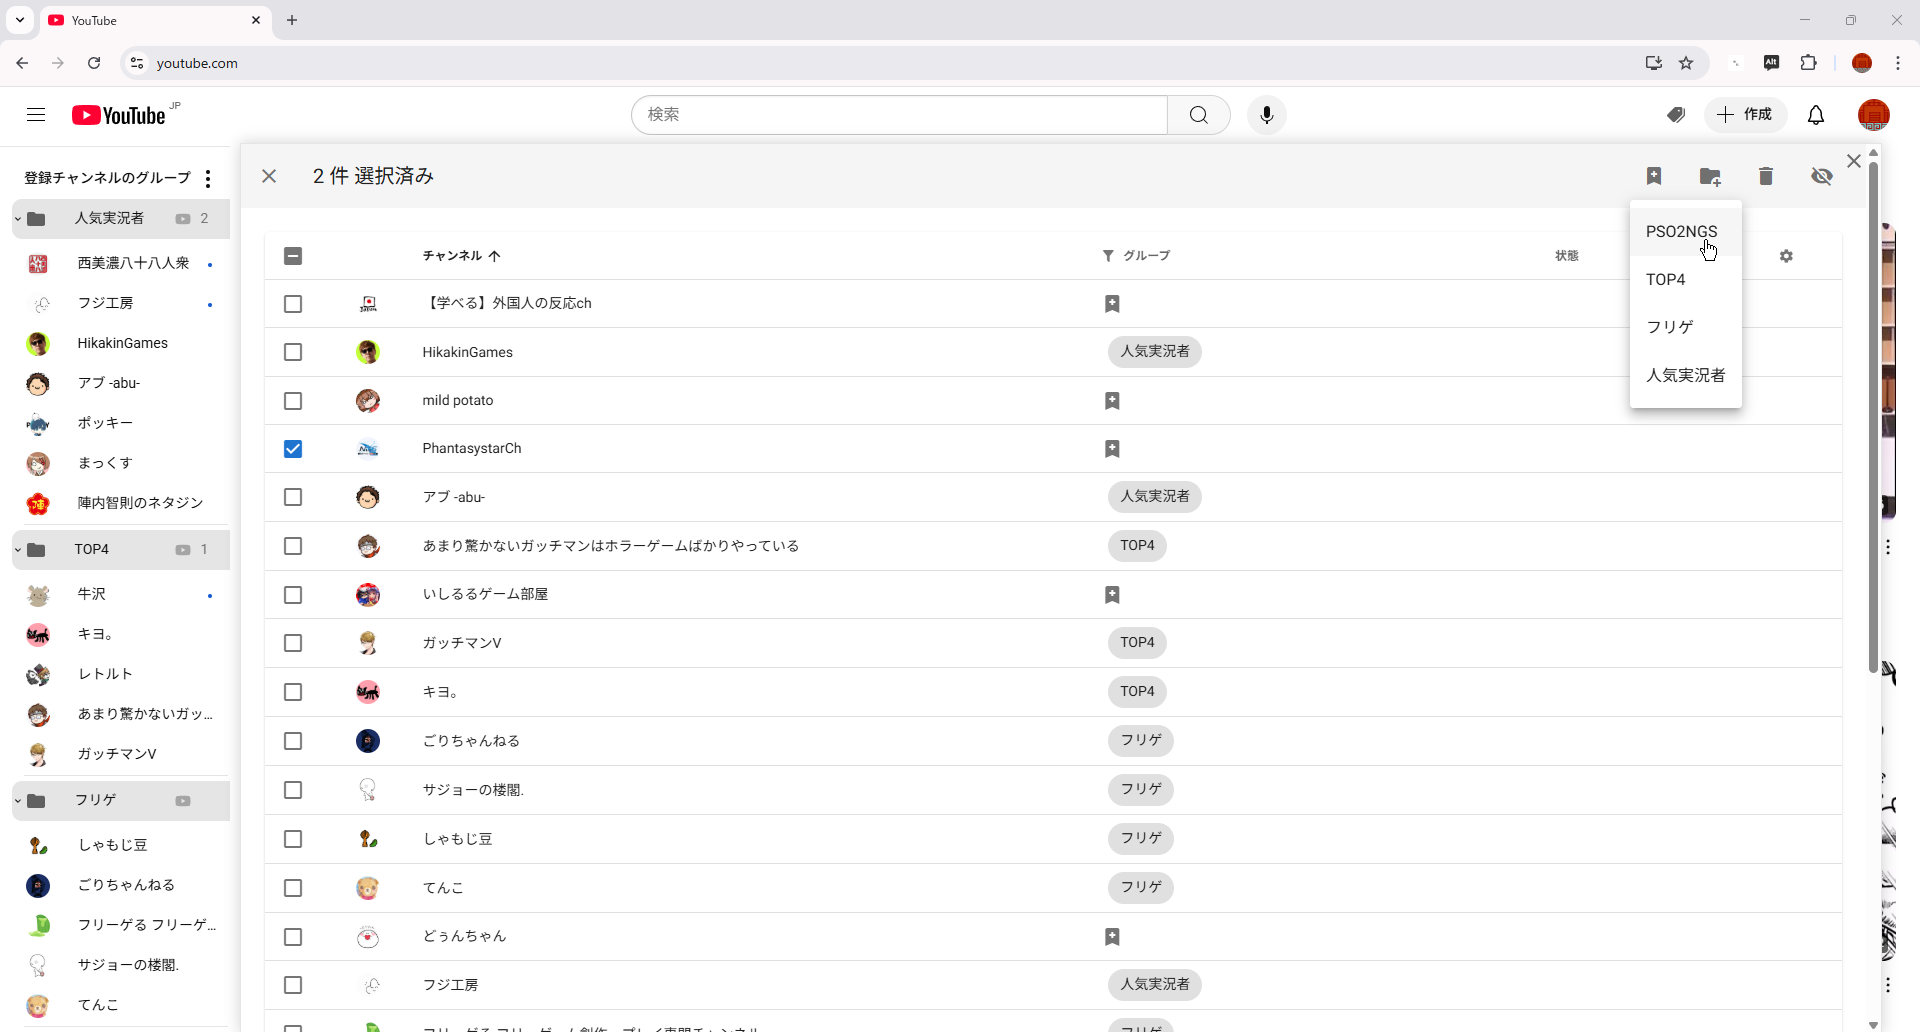This screenshot has width=1920, height=1032.
Task: Click the bookmark add-to-group toolbar icon
Action: pos(1654,176)
